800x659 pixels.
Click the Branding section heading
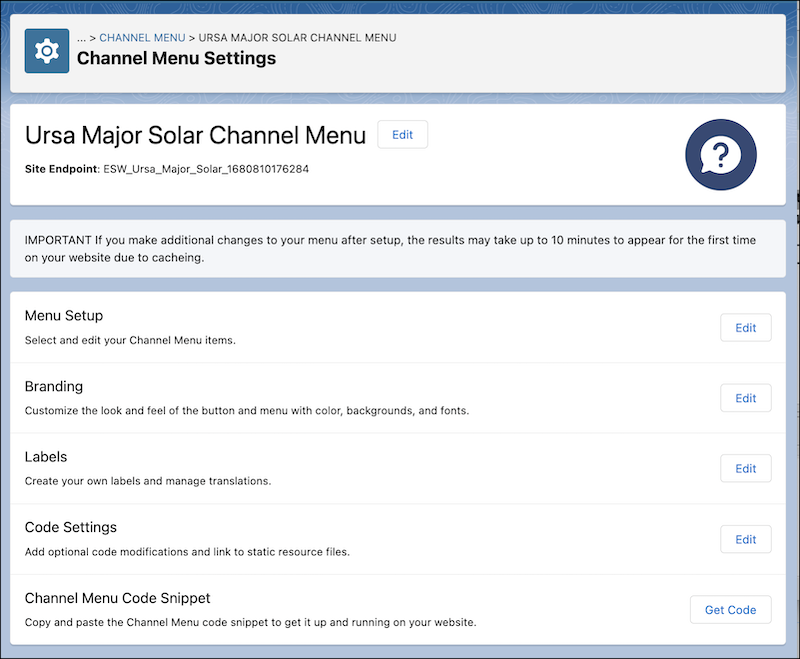[x=54, y=386]
